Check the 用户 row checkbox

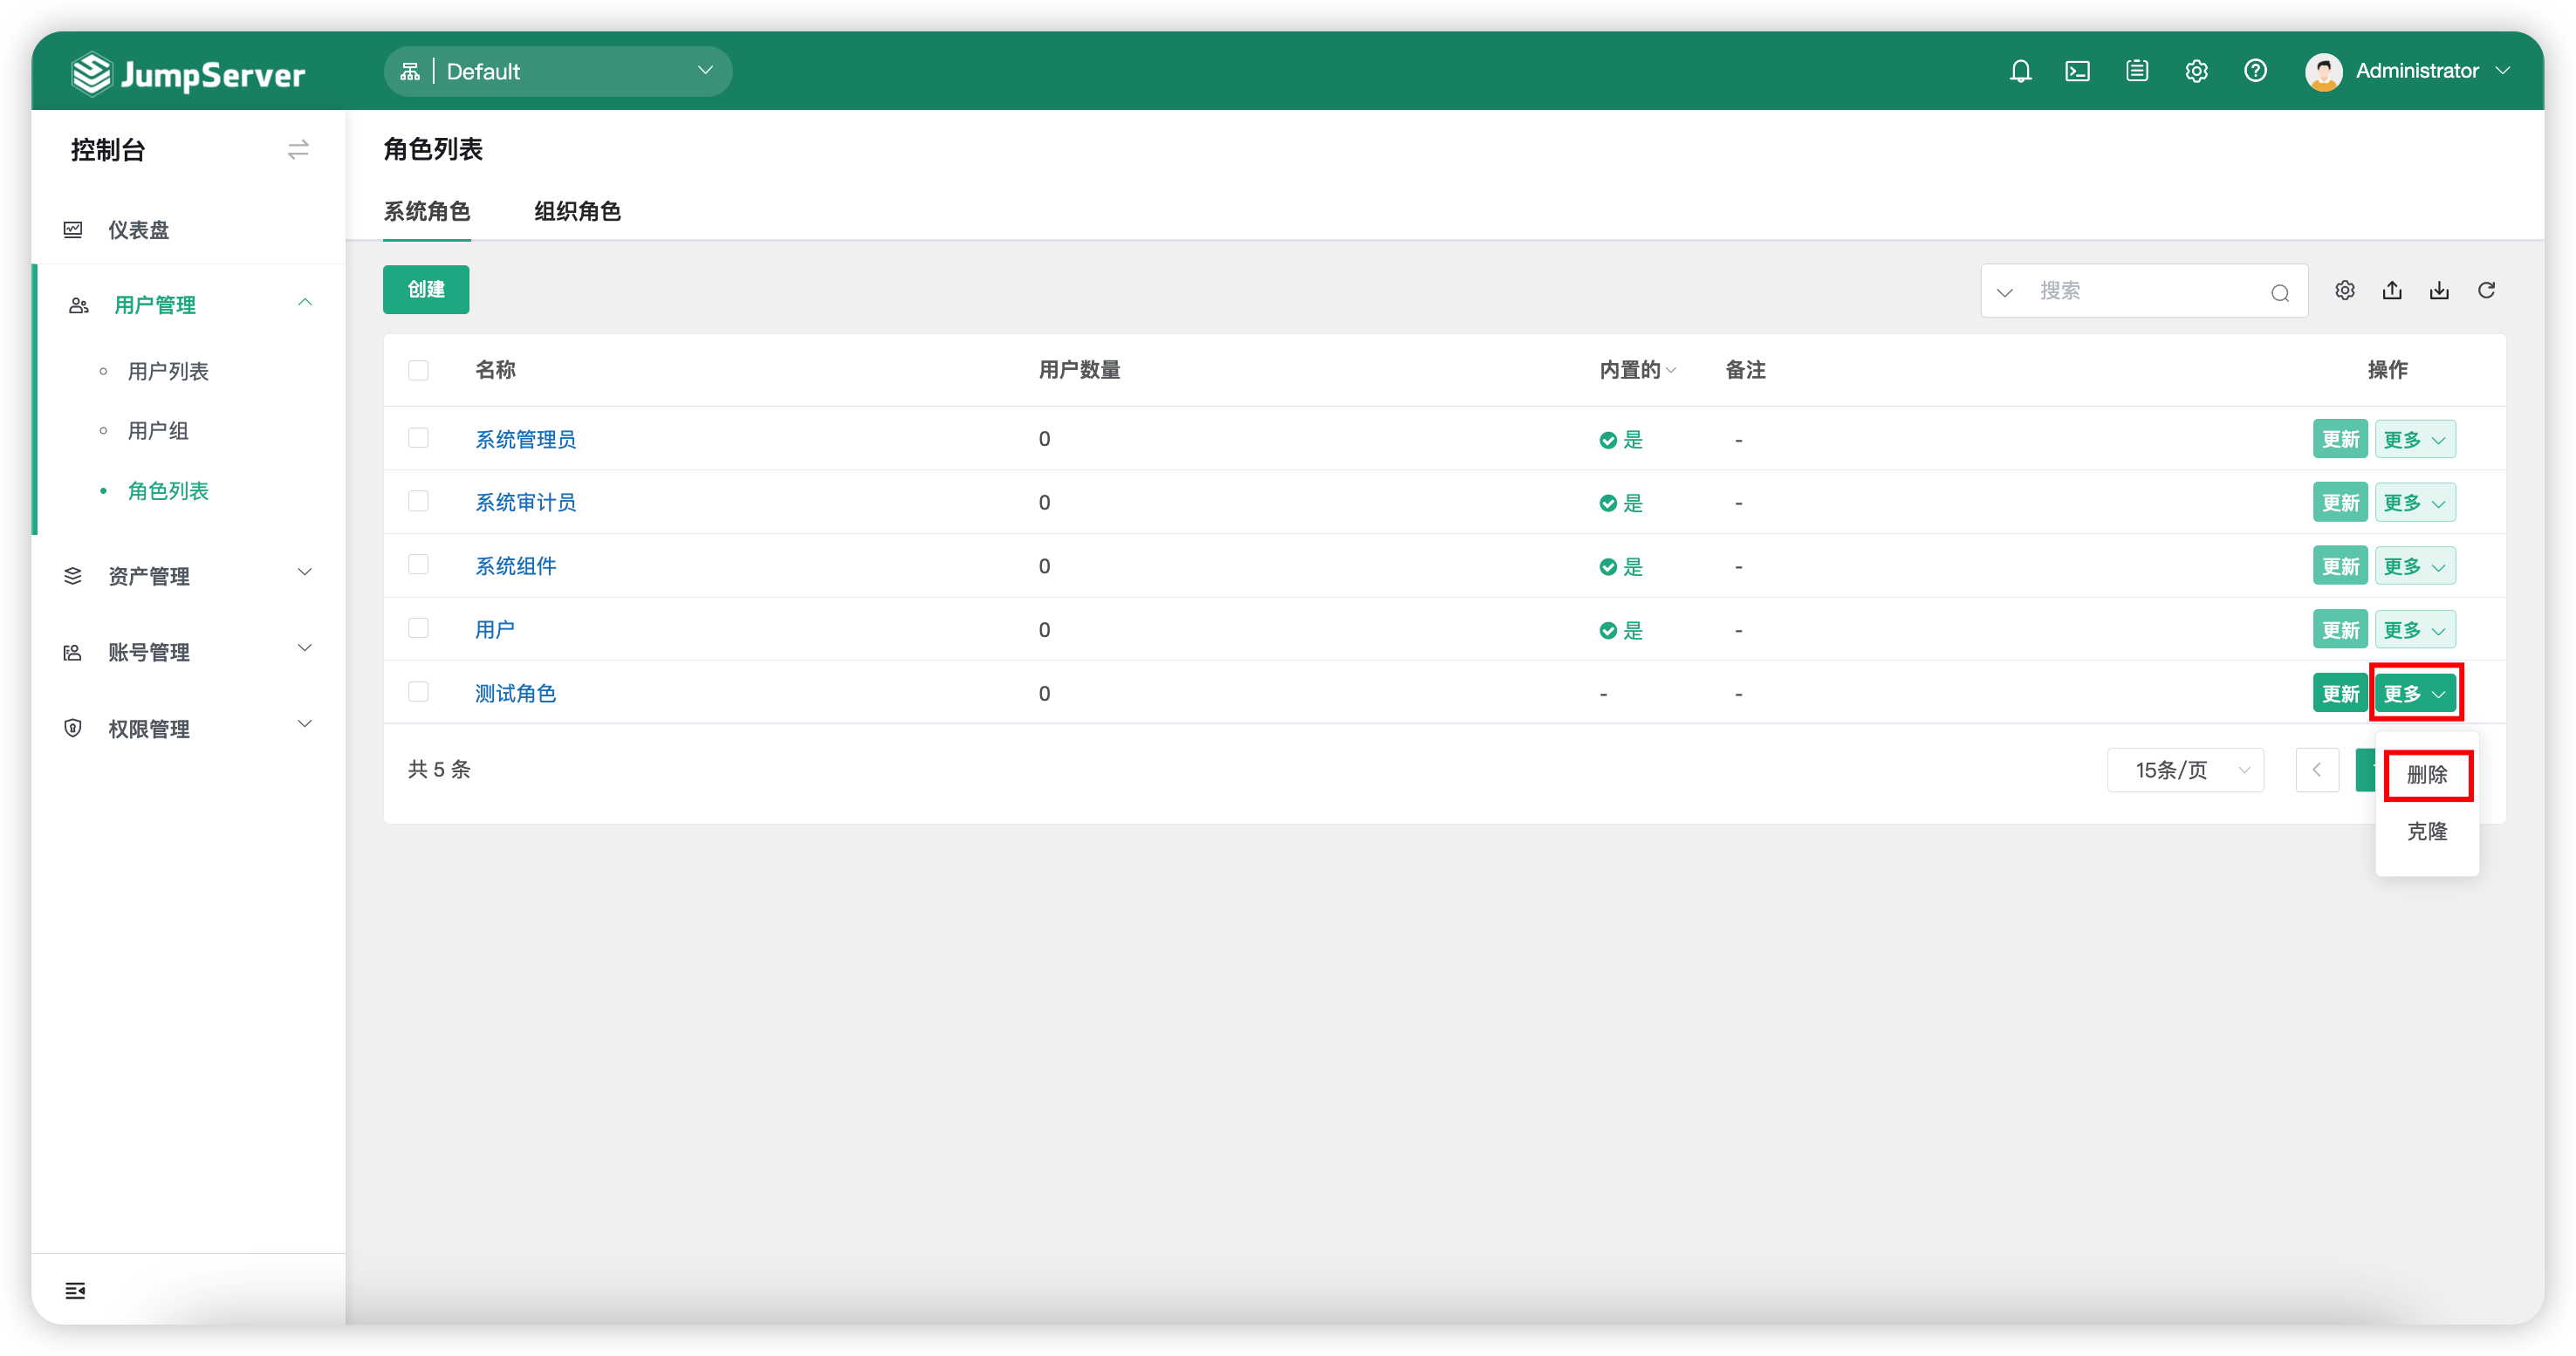click(418, 628)
